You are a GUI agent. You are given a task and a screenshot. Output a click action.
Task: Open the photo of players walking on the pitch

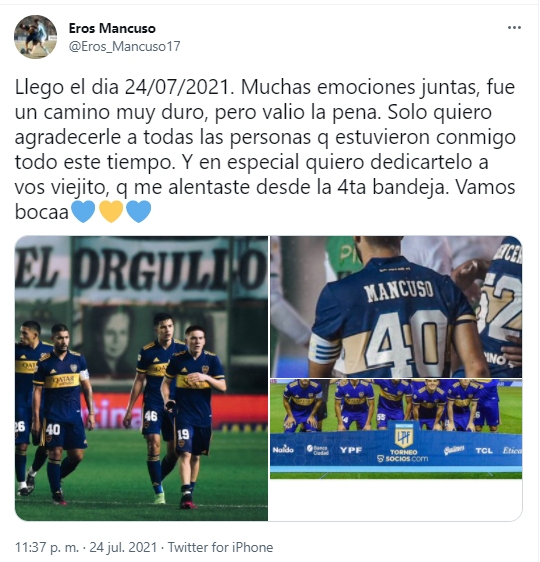point(141,378)
